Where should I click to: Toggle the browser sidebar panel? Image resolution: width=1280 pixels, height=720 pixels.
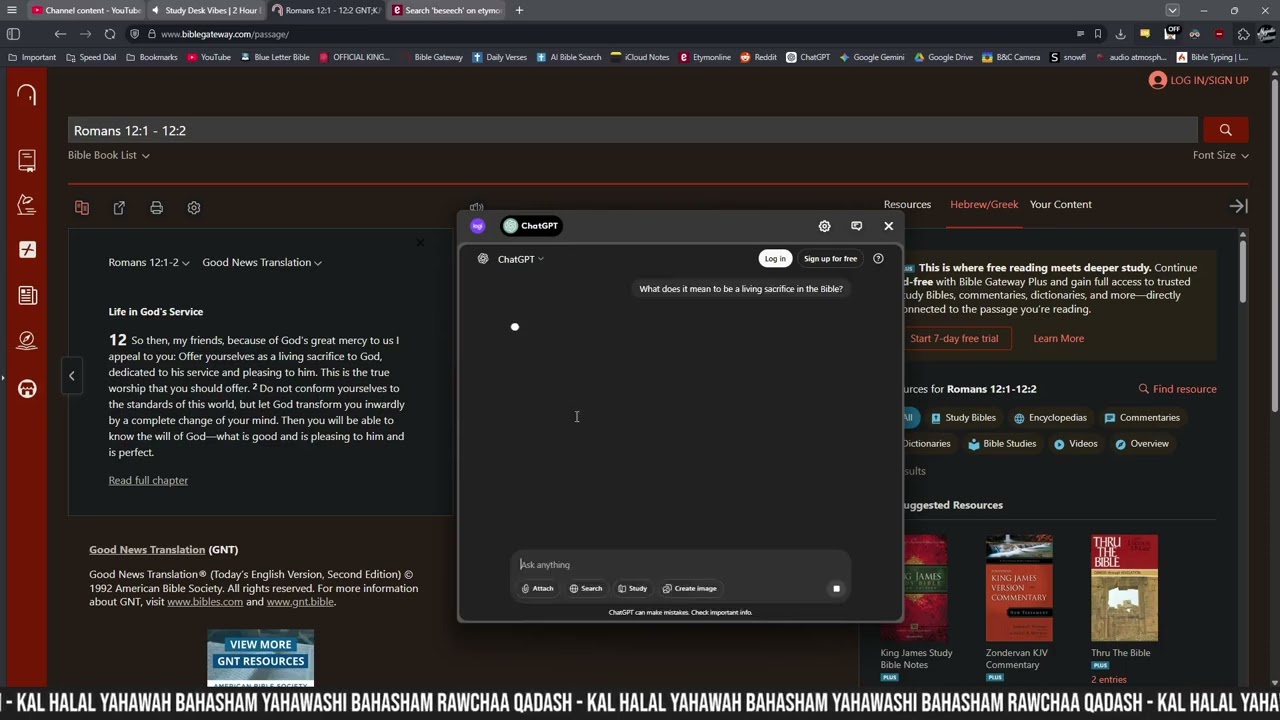point(13,34)
